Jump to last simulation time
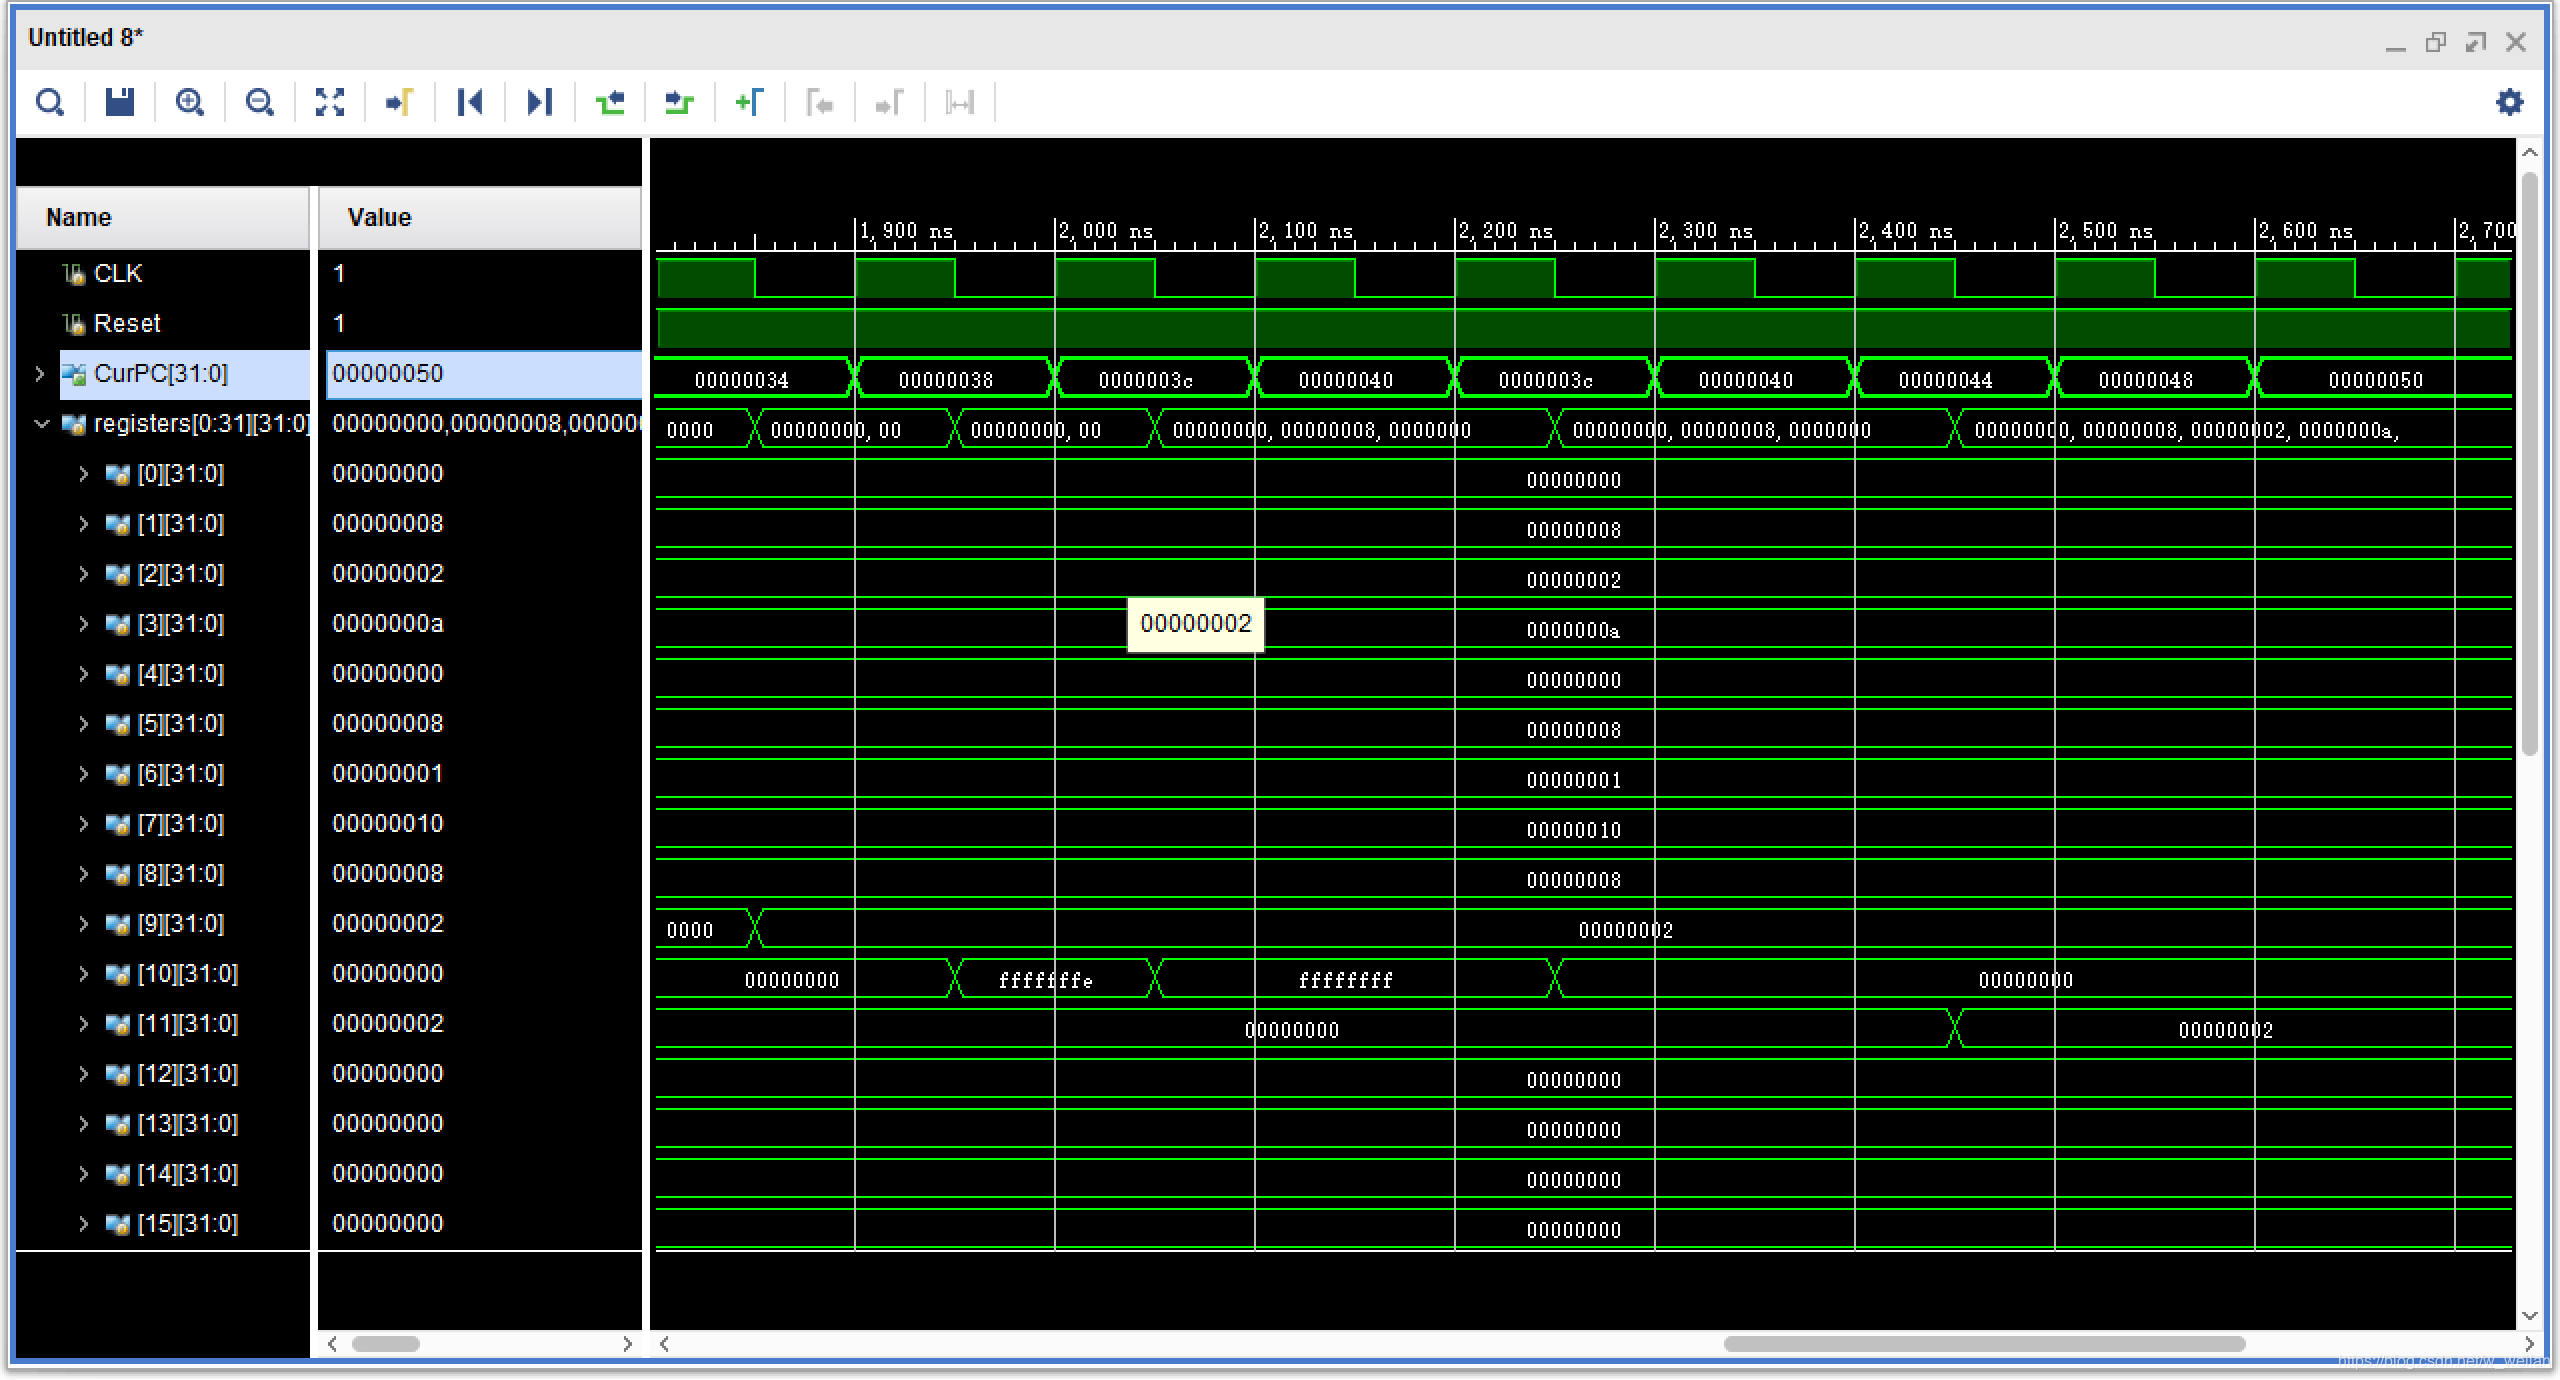2560x1380 pixels. tap(540, 102)
